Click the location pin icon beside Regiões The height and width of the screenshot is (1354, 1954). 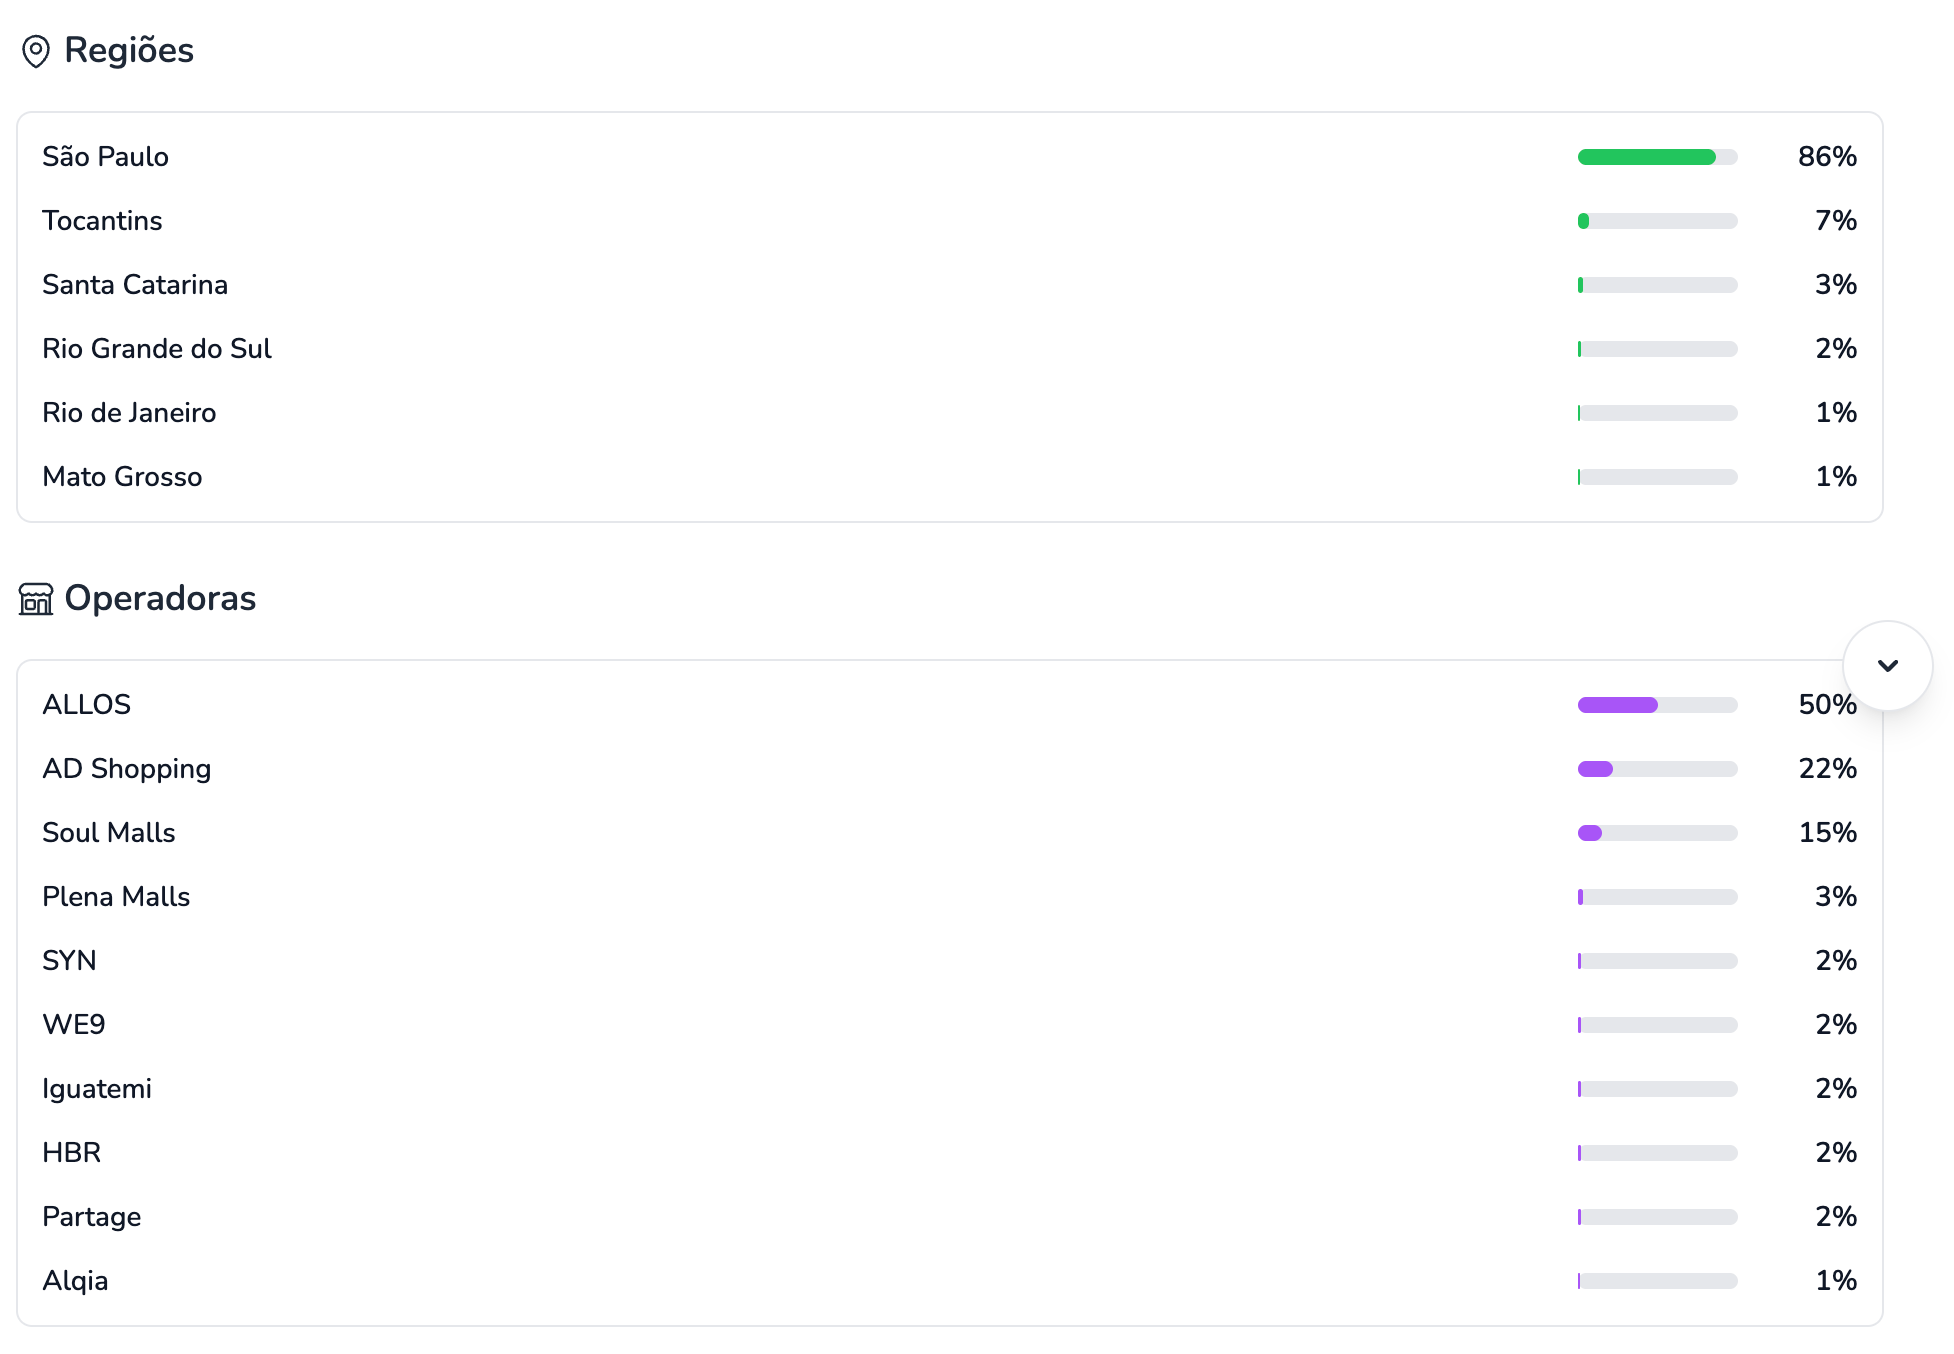pos(36,51)
